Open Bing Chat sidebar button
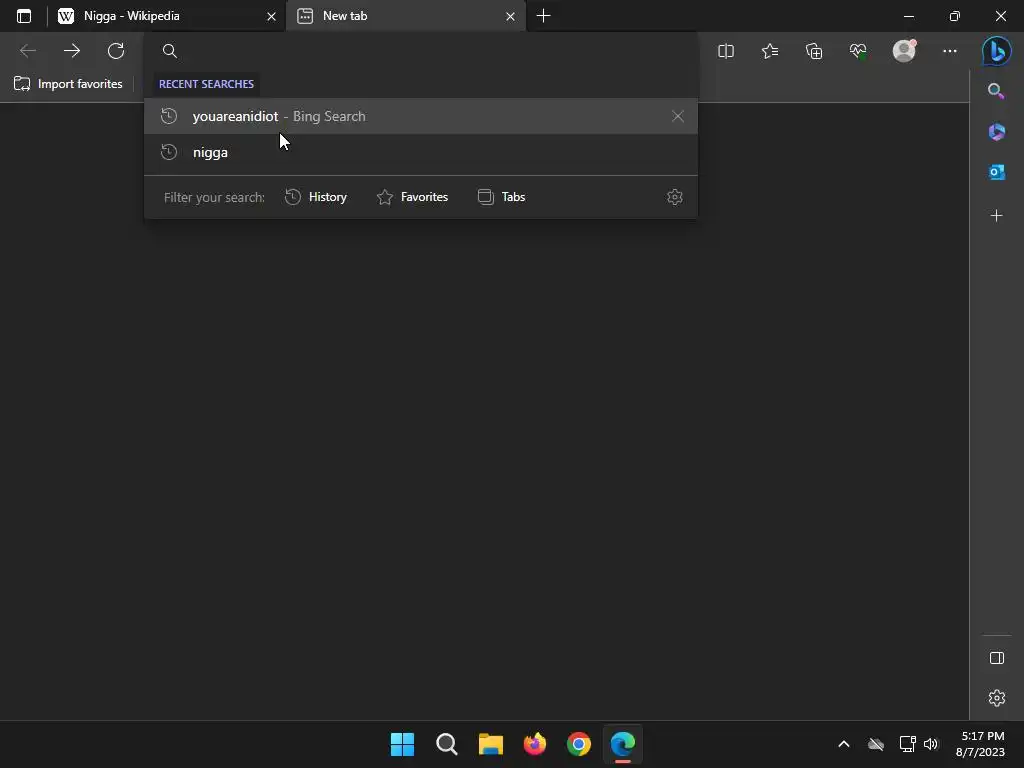The image size is (1024, 768). point(997,51)
